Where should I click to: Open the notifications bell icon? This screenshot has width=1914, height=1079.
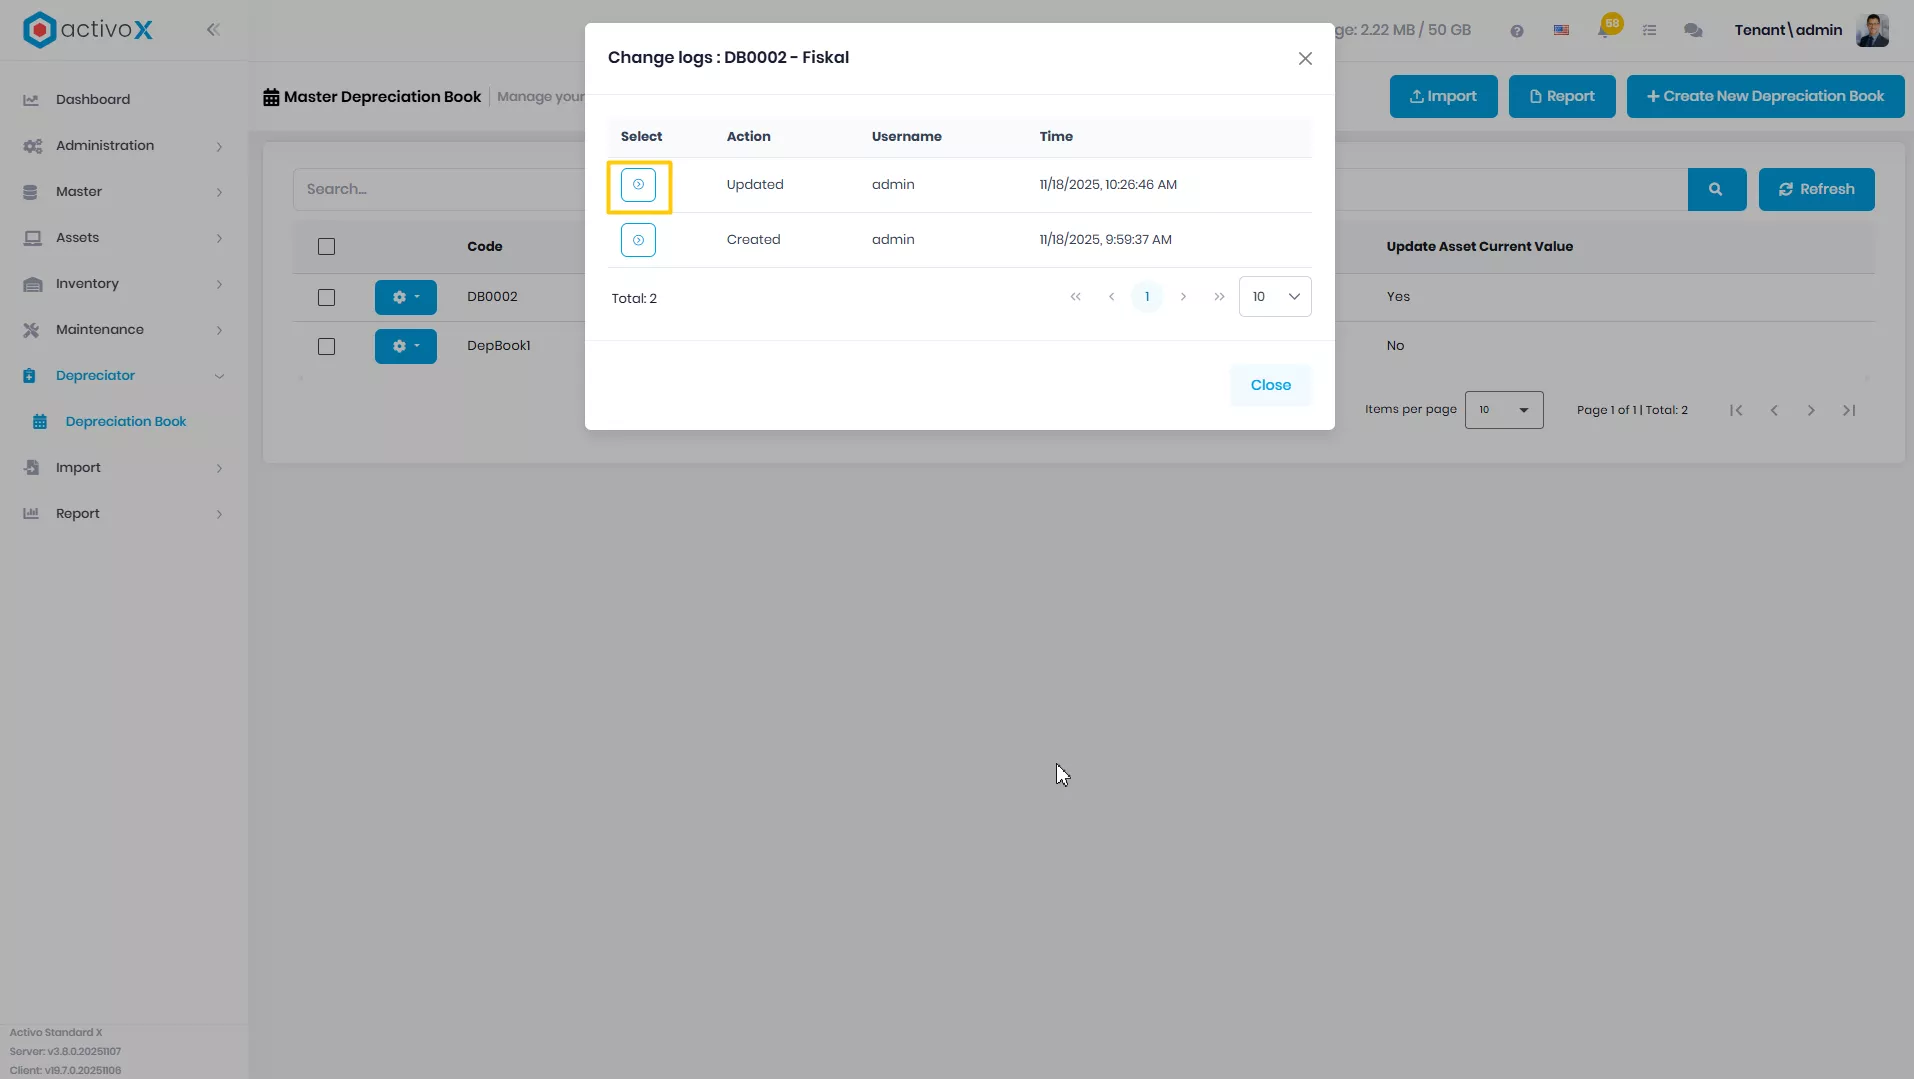tap(1606, 29)
